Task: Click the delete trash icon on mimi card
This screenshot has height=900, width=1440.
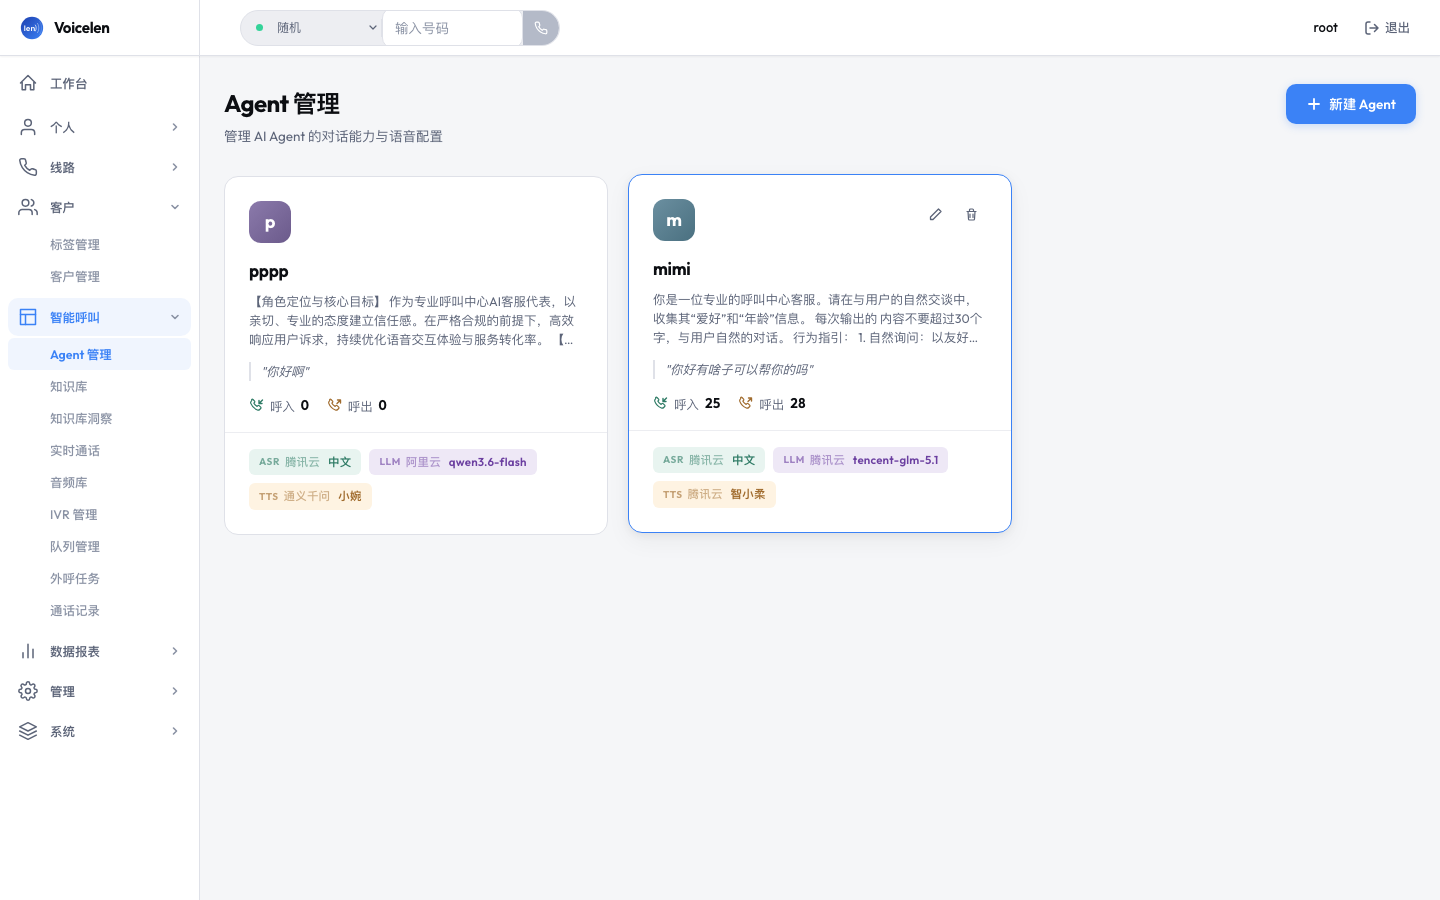Action: [x=971, y=214]
